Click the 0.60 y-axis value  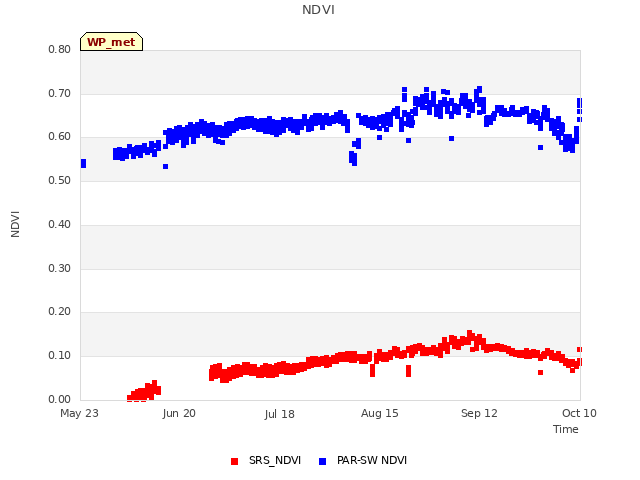coord(60,137)
